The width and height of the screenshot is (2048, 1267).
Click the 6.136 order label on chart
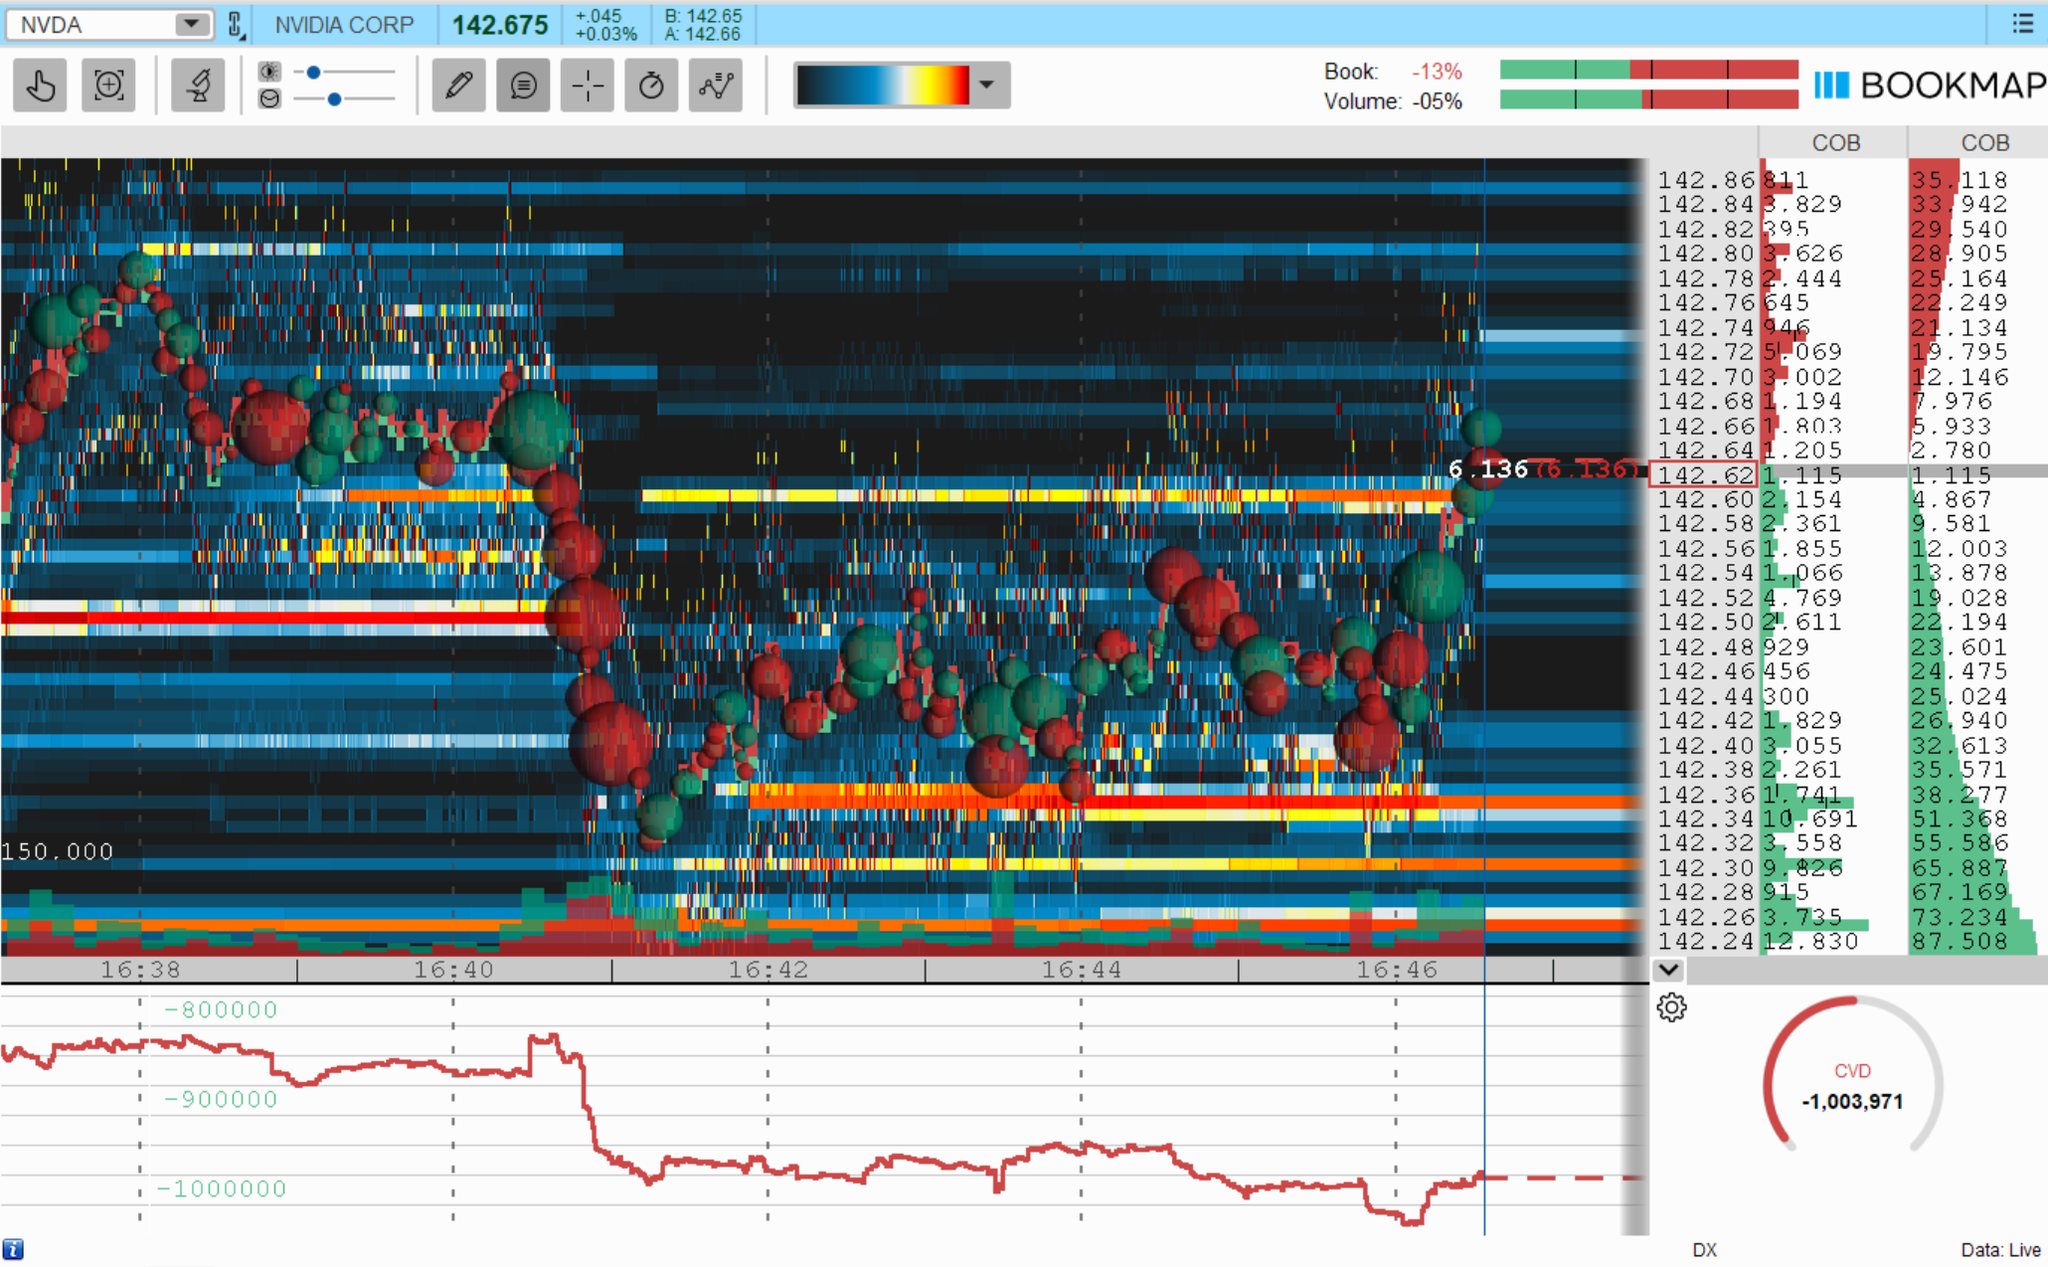click(1488, 469)
